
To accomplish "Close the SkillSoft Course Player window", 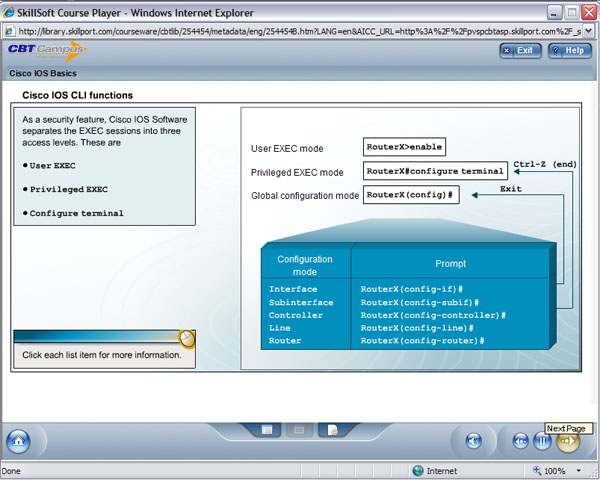I will coord(590,13).
